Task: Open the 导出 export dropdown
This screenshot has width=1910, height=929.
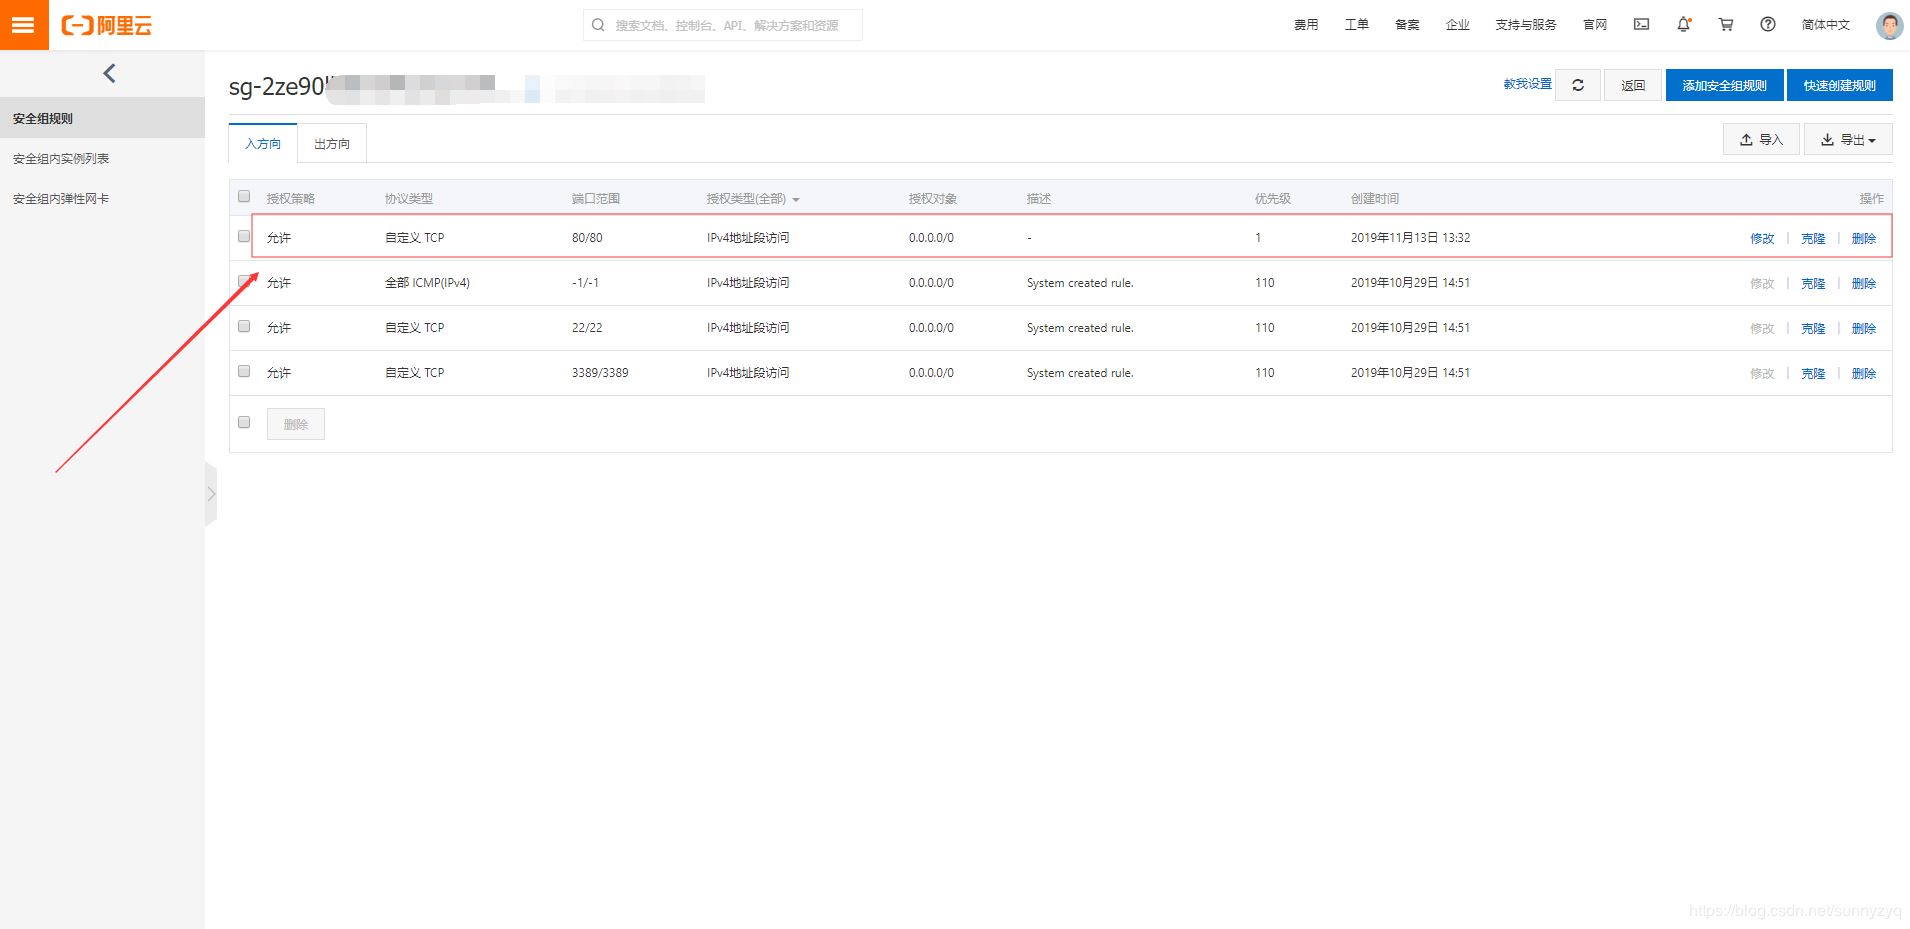Action: (x=1847, y=140)
